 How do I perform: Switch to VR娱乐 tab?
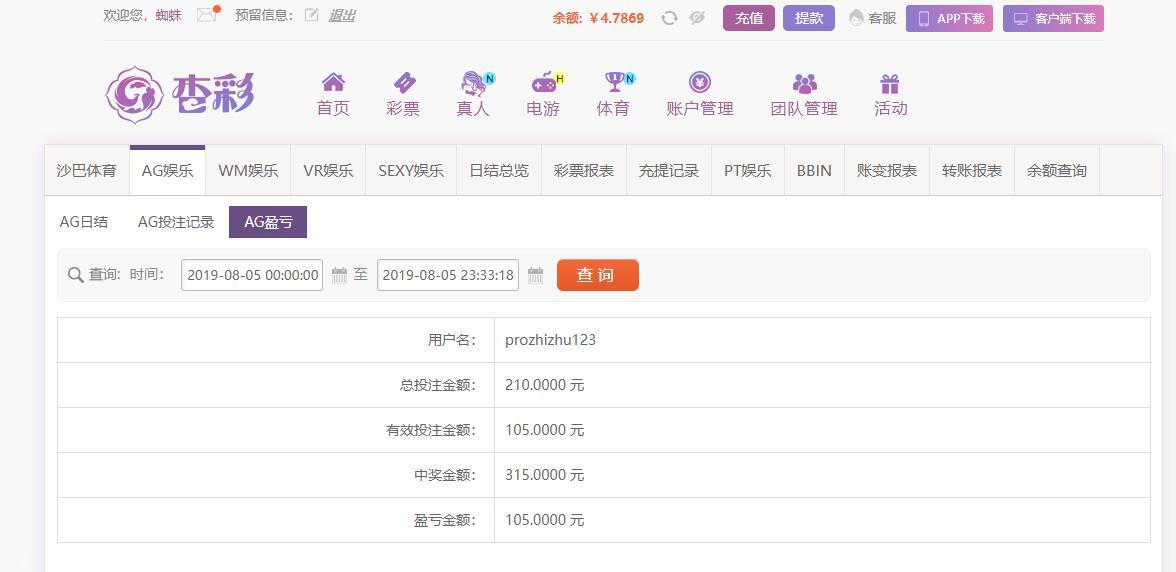[x=328, y=170]
